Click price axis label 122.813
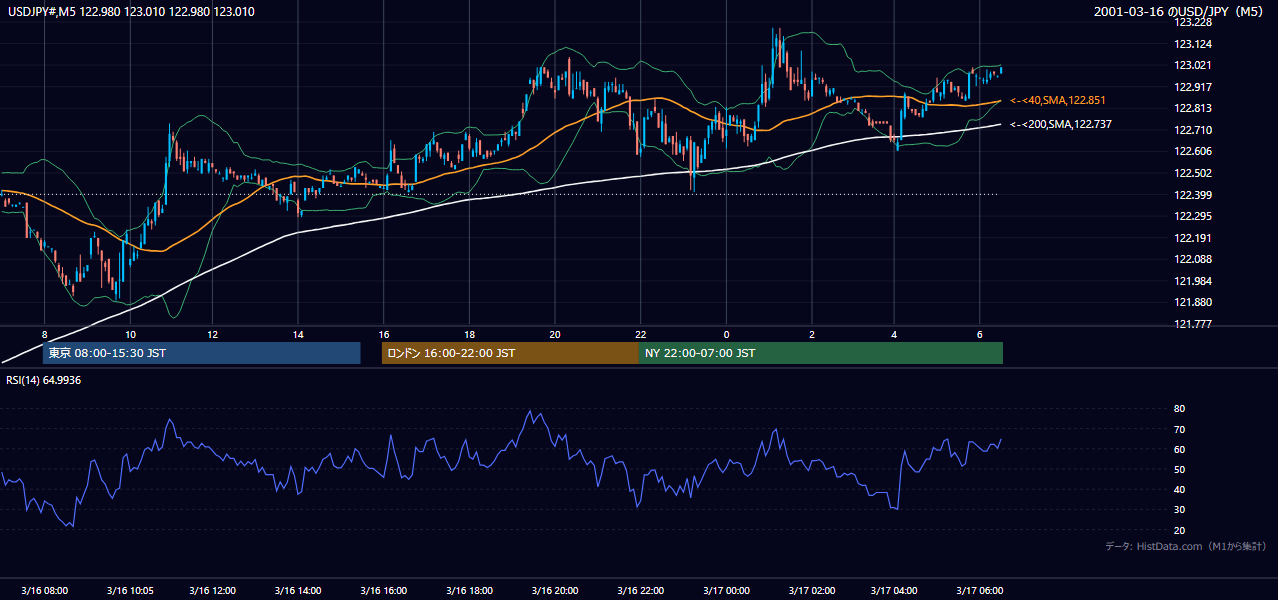The width and height of the screenshot is (1278, 600). [x=1194, y=109]
